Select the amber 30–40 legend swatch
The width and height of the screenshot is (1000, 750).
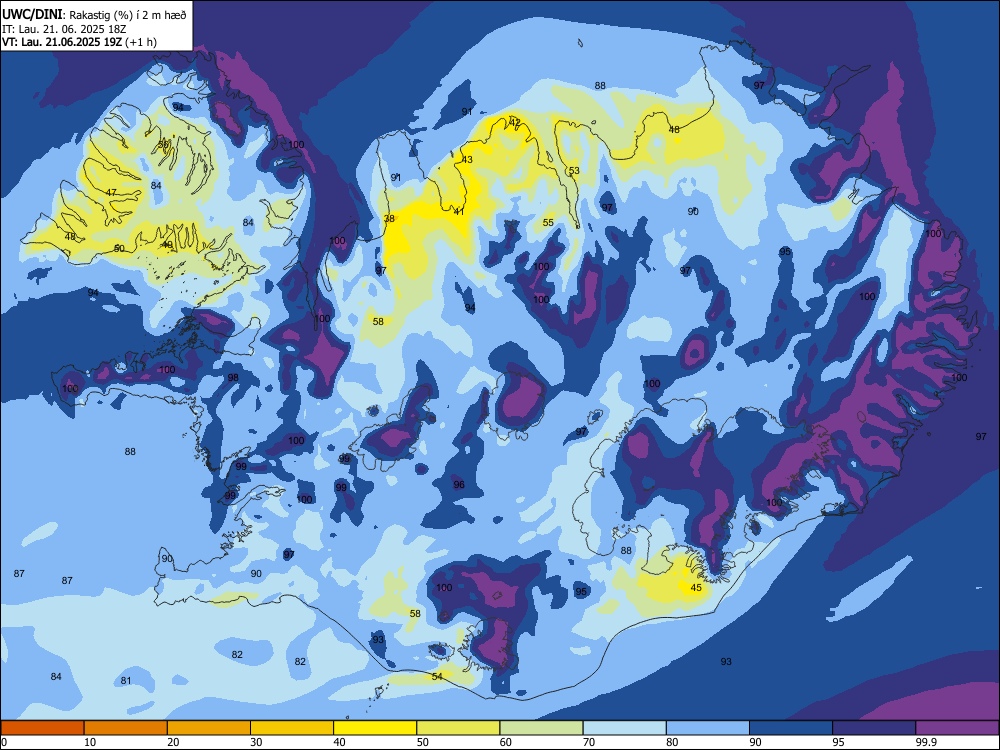(x=292, y=728)
